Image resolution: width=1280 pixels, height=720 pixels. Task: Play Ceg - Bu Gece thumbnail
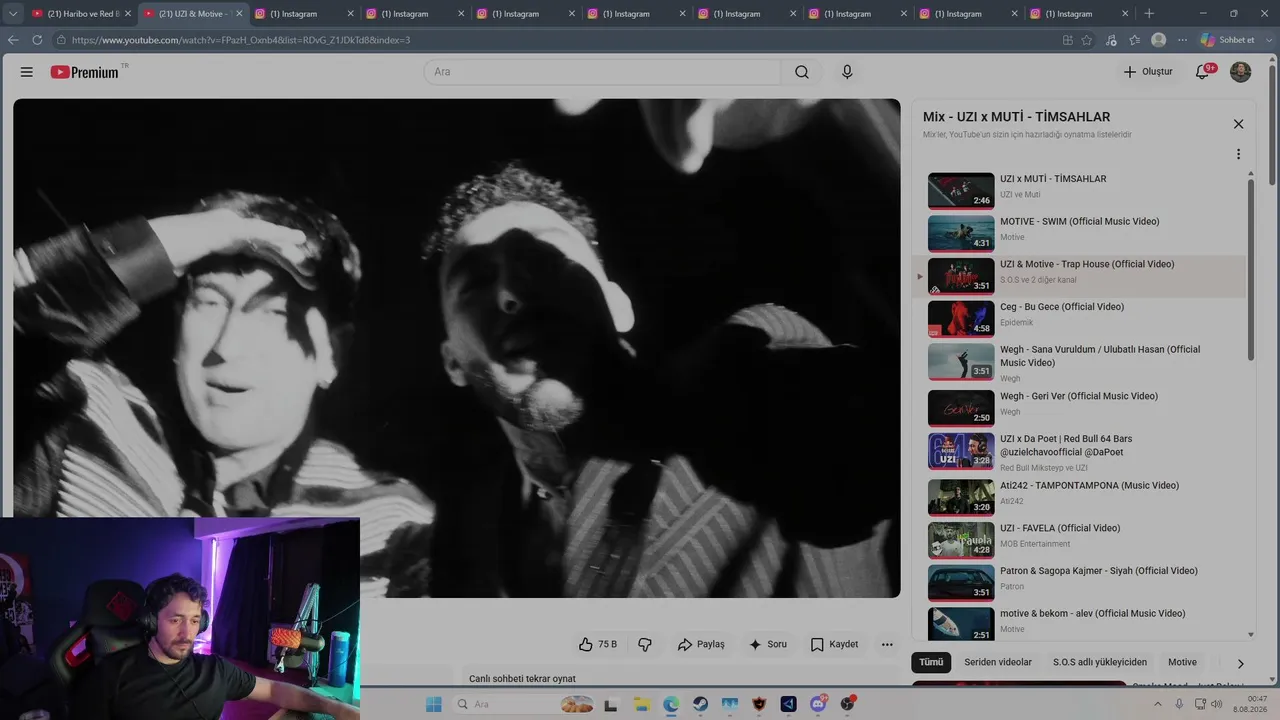(961, 319)
